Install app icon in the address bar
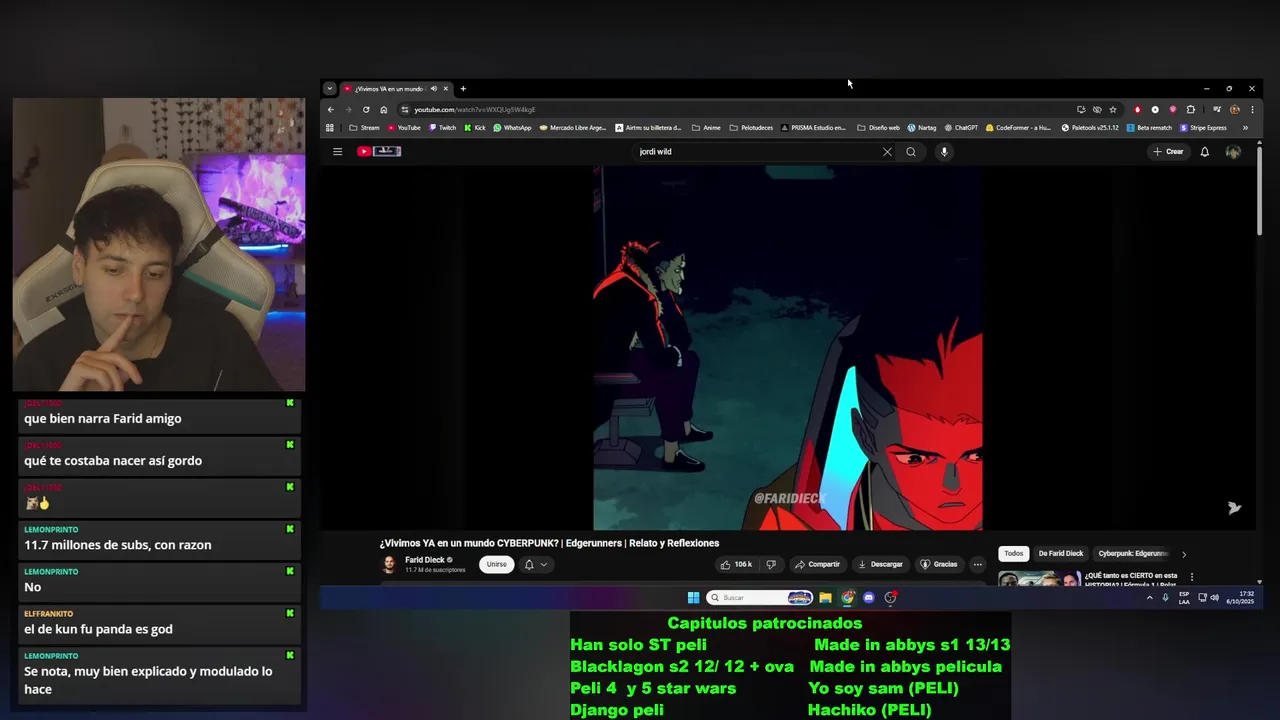This screenshot has width=1280, height=720. pos(1081,109)
